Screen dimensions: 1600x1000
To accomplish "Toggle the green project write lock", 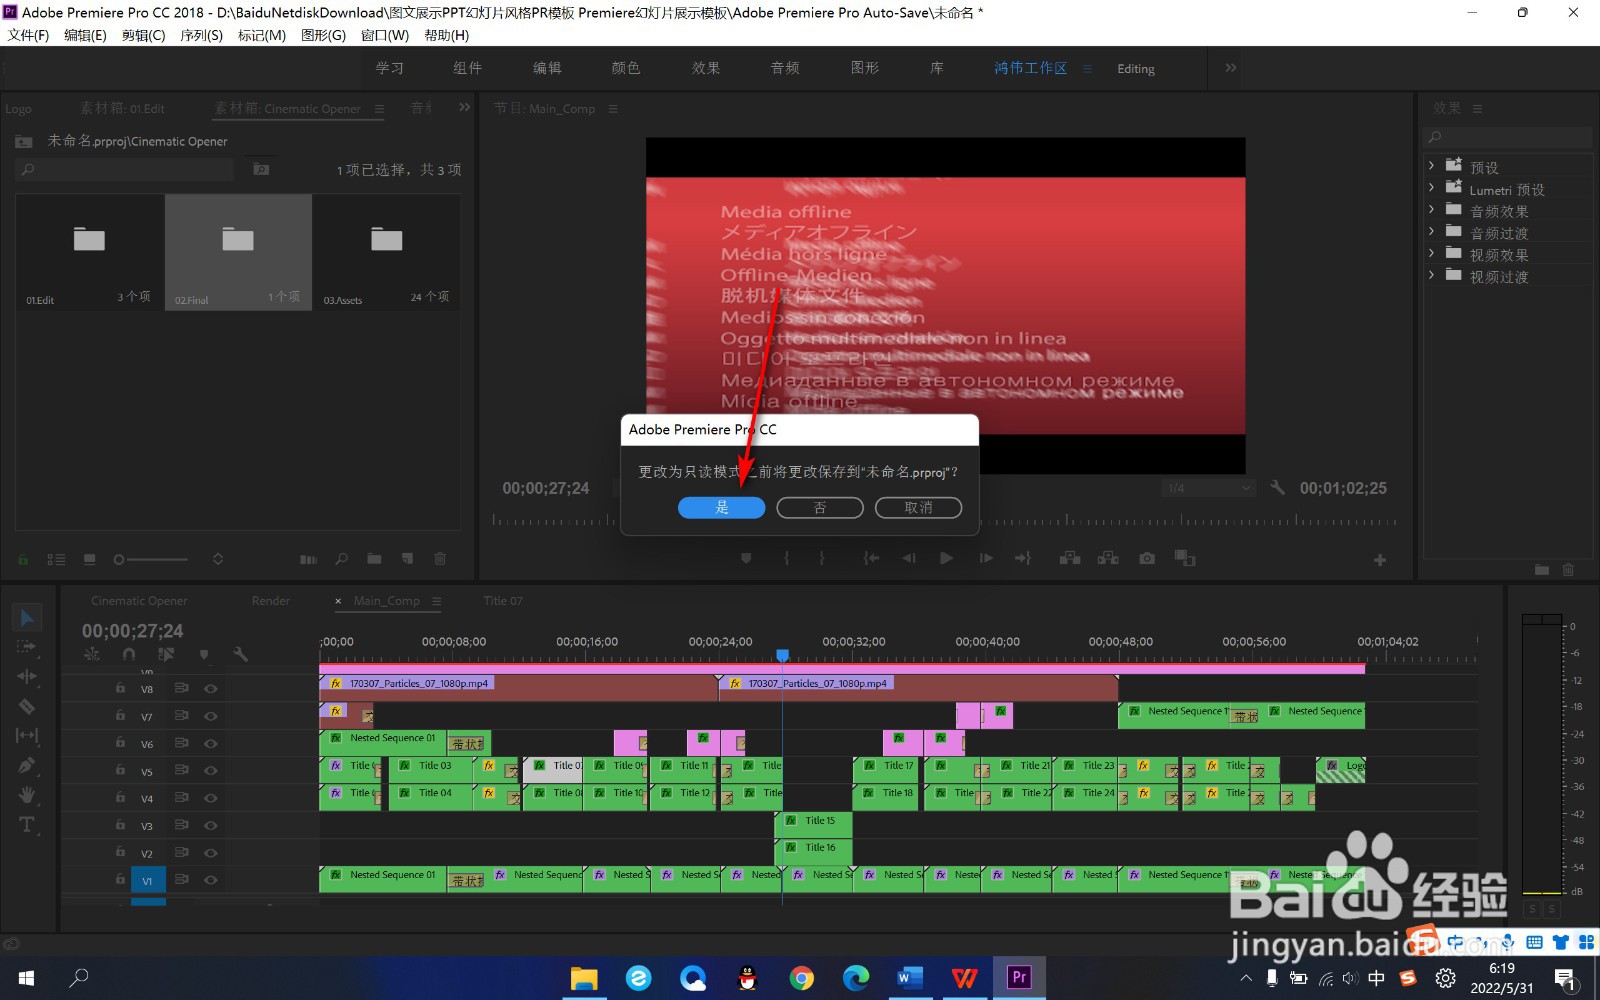I will coord(23,559).
